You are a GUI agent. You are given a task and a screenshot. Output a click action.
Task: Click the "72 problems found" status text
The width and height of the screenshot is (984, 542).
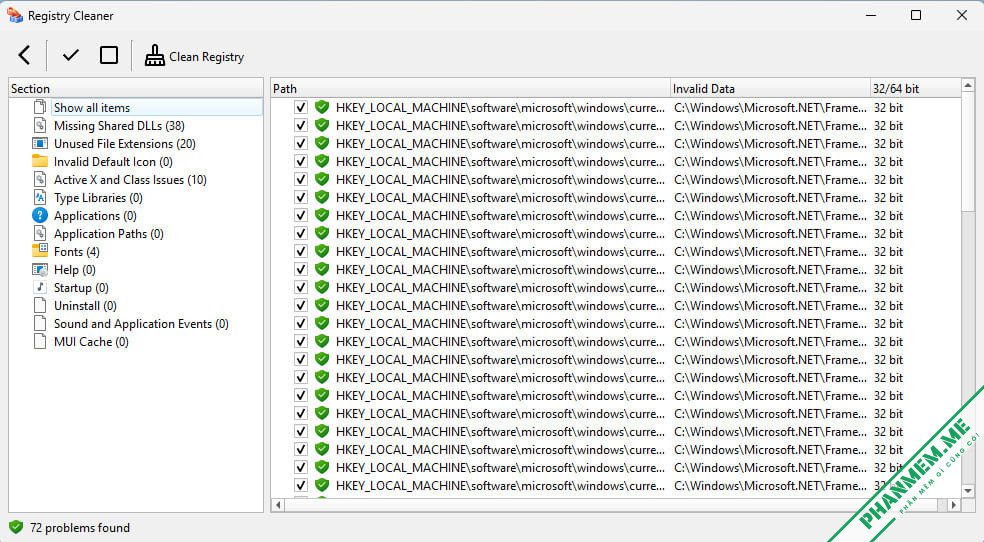80,528
